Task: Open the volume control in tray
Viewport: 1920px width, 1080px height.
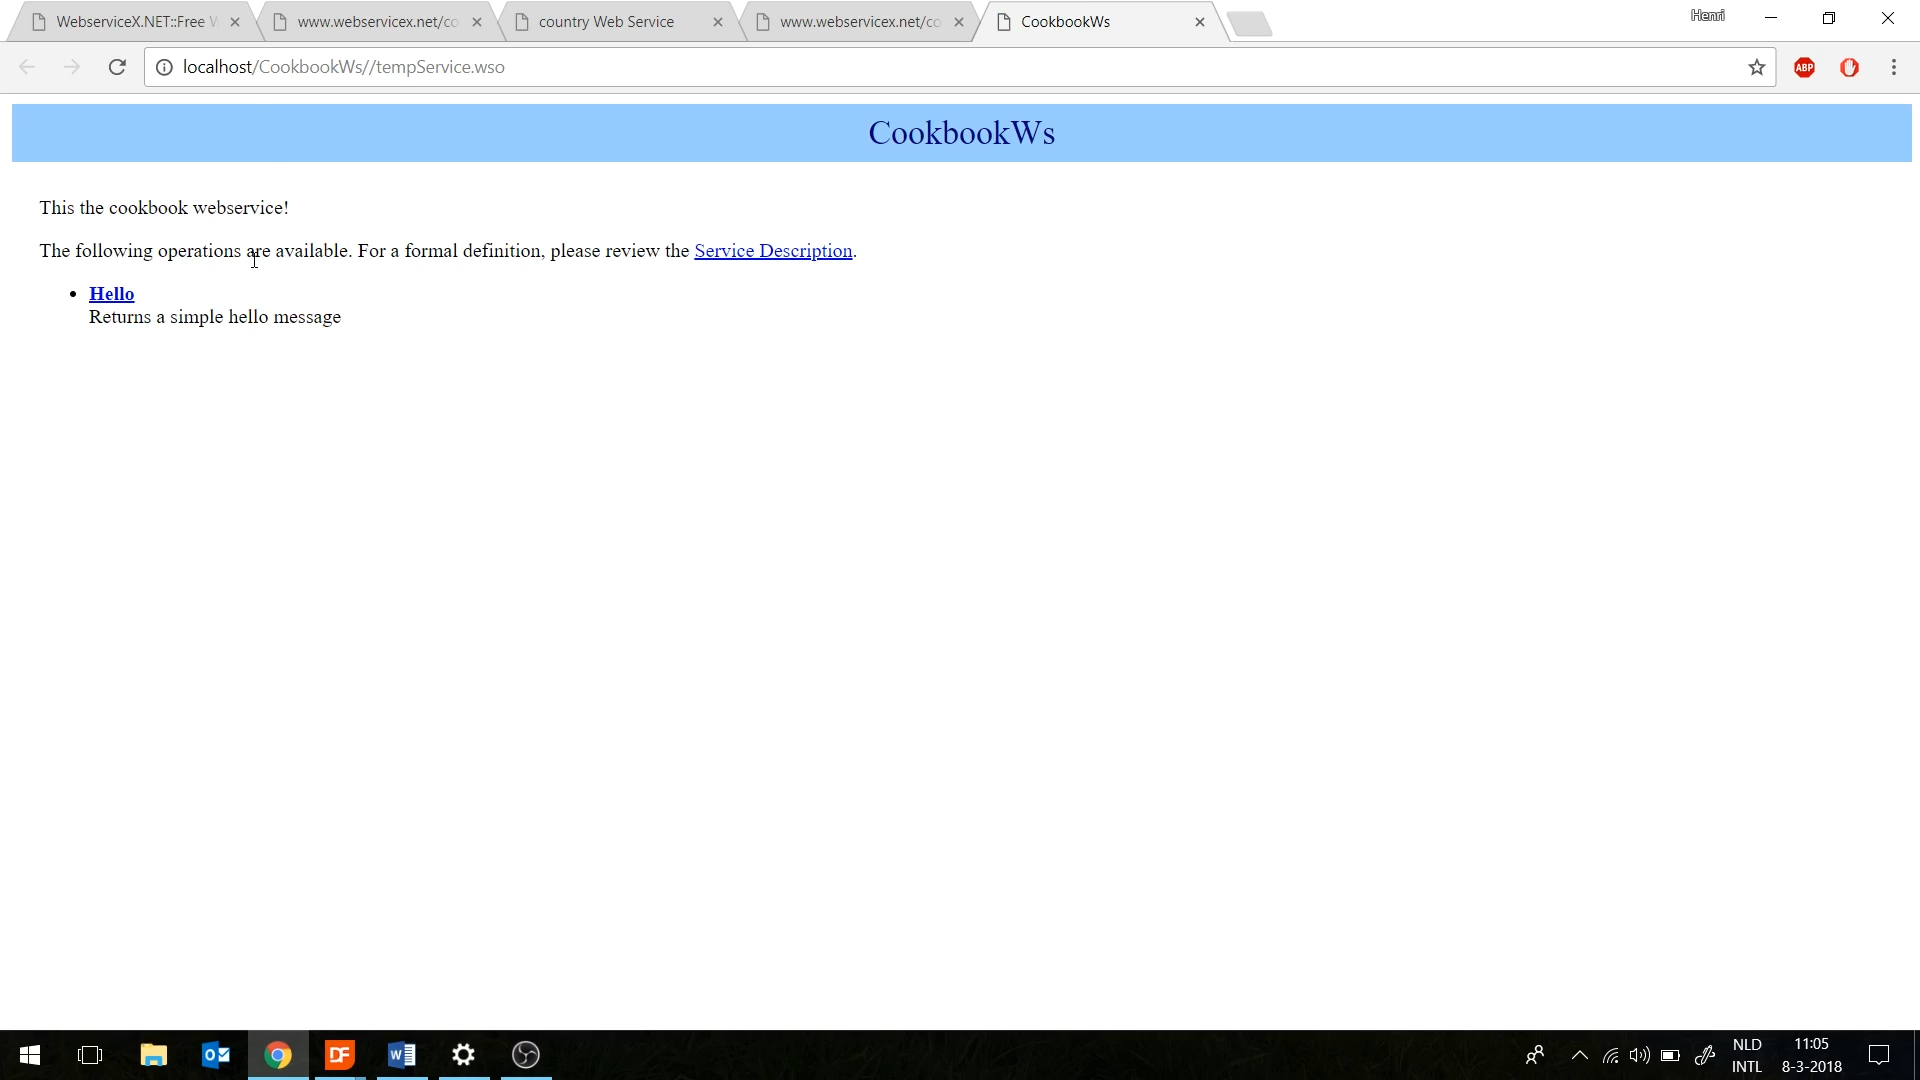Action: tap(1639, 1055)
